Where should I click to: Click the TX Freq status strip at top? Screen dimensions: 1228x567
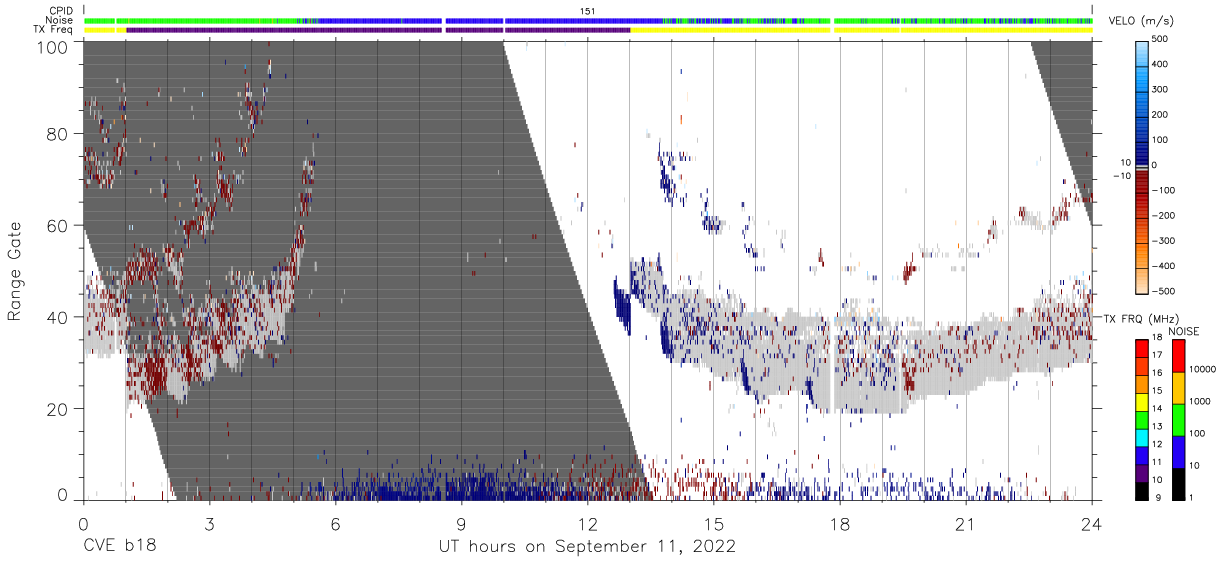tap(588, 30)
